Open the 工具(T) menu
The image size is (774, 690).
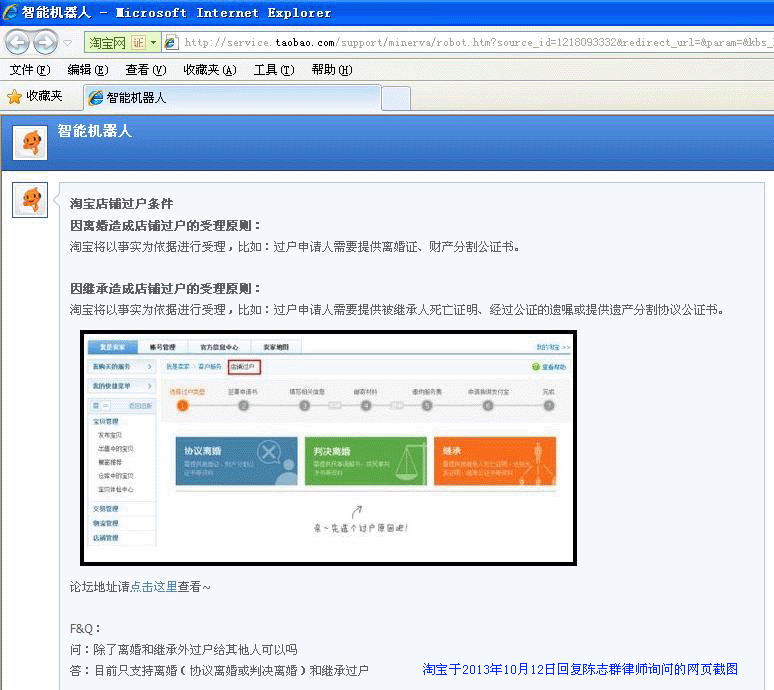[274, 70]
